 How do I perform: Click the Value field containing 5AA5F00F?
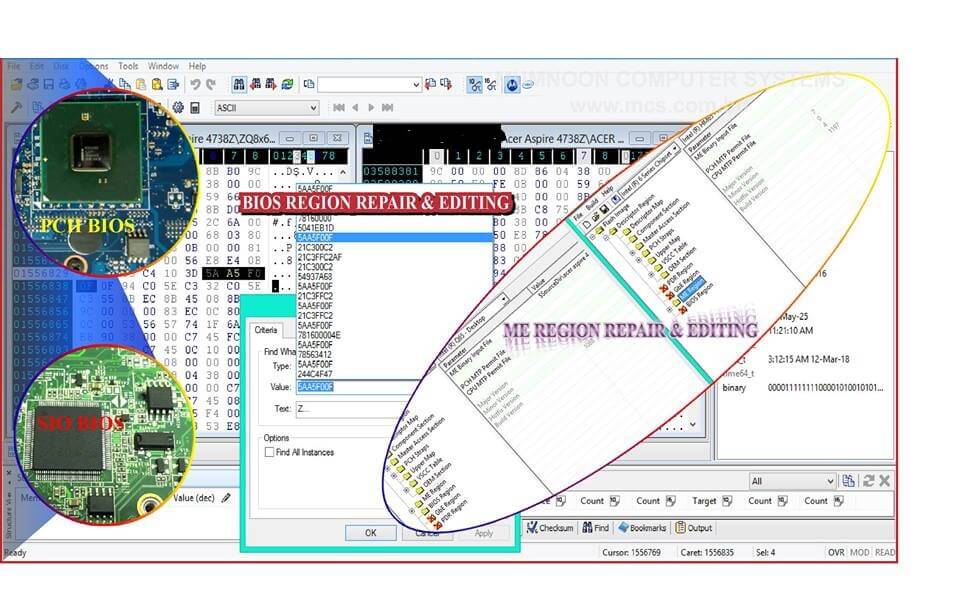tap(356, 387)
